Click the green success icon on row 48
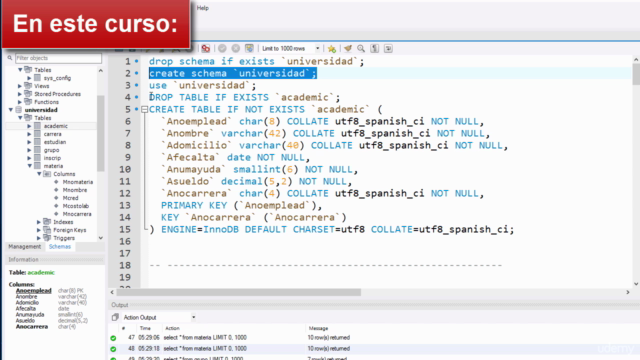 pyautogui.click(x=113, y=349)
